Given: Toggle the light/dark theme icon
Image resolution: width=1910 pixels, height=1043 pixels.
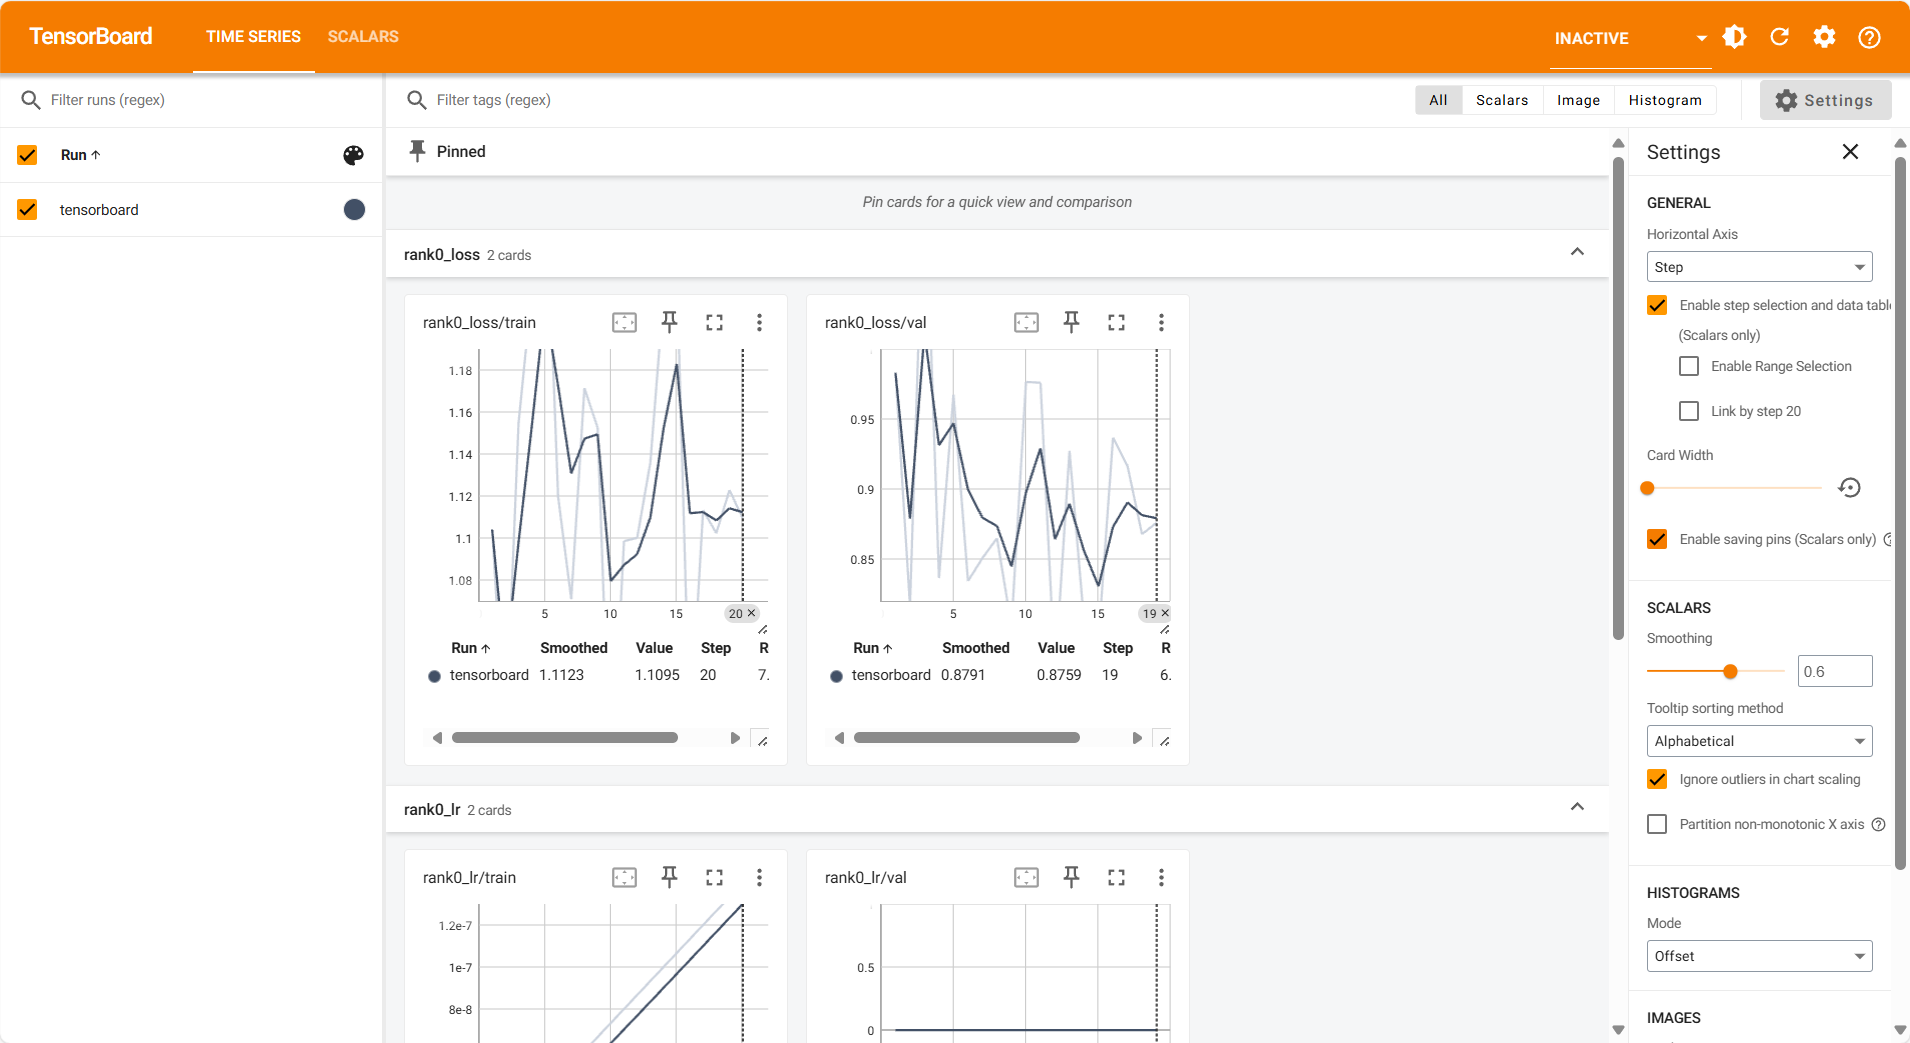Looking at the screenshot, I should (1735, 37).
